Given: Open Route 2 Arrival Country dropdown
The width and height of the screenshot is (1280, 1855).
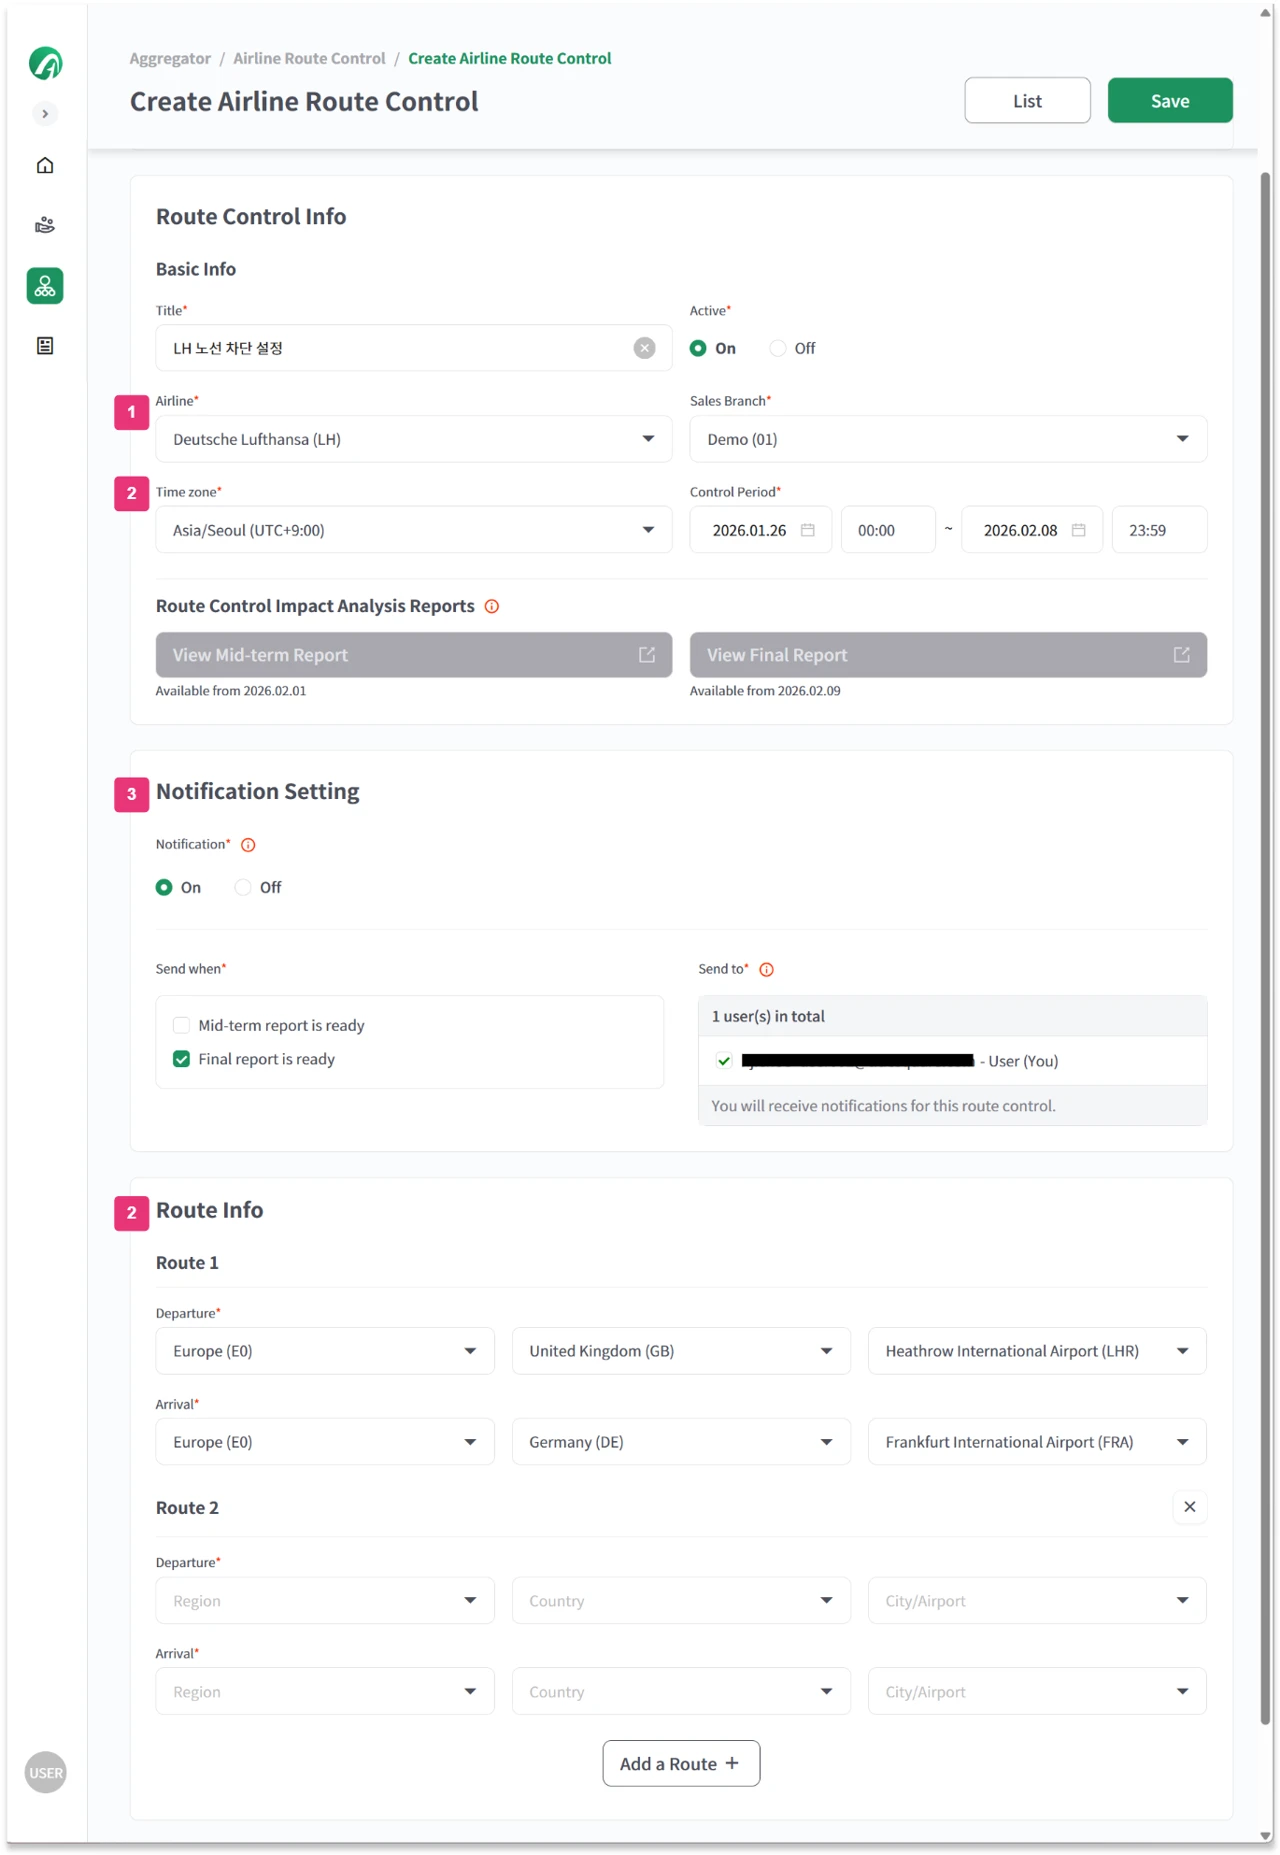Looking at the screenshot, I should (681, 1692).
